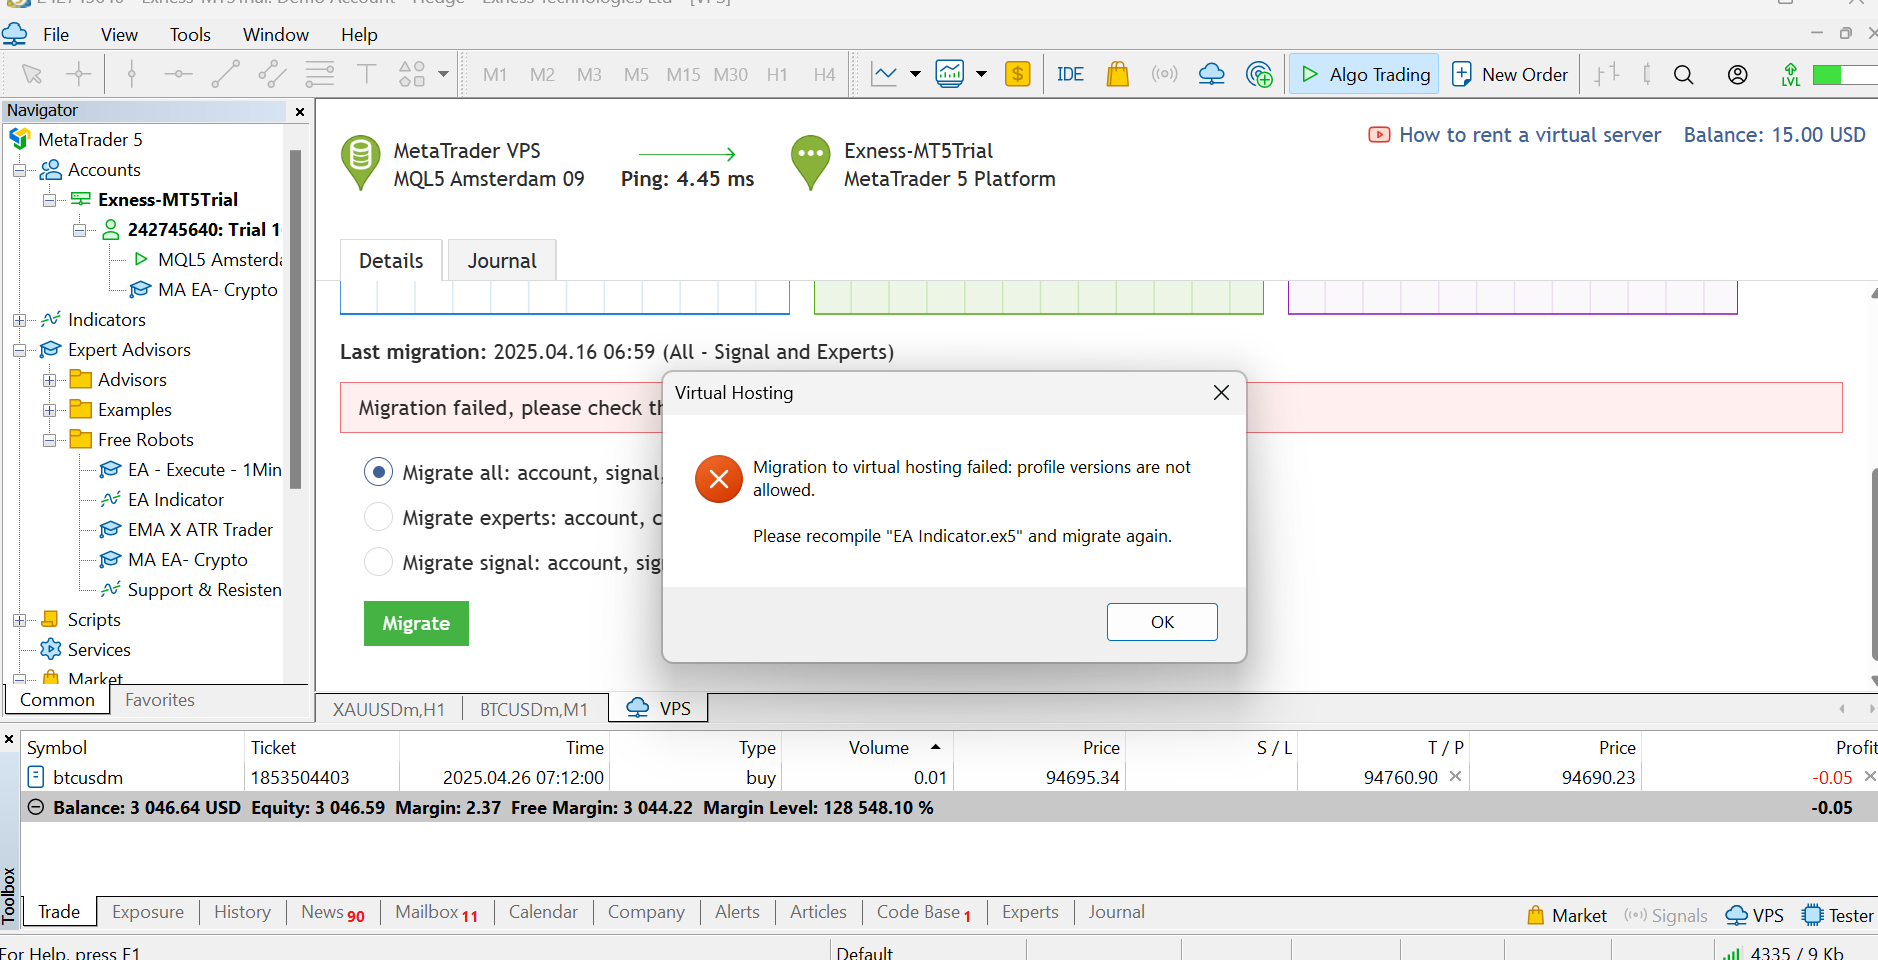Open the indicators chart icon
This screenshot has width=1878, height=960.
click(949, 74)
